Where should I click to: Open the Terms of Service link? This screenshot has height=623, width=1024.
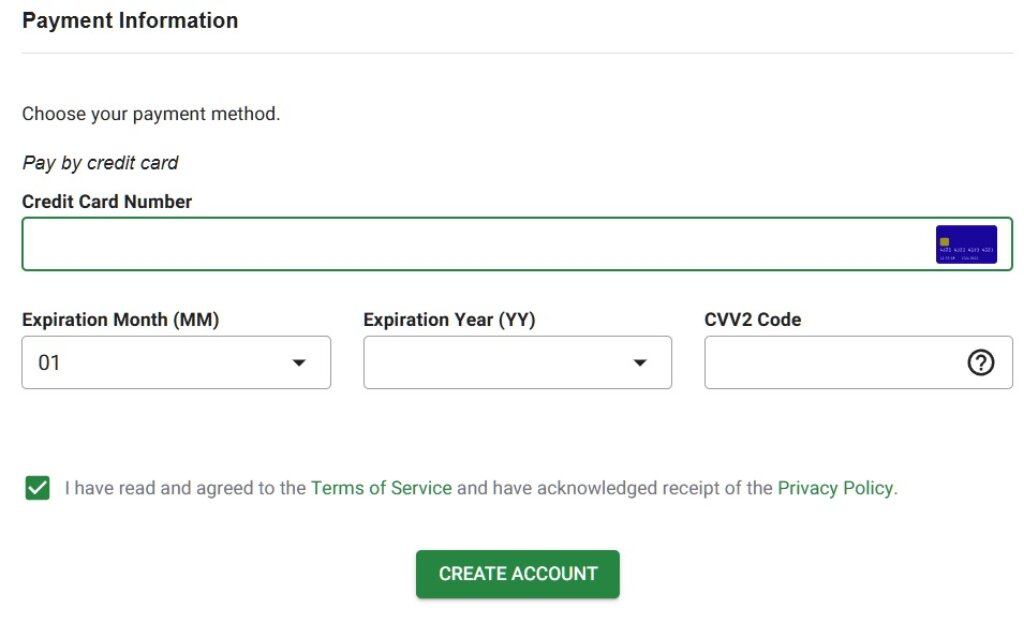click(381, 489)
